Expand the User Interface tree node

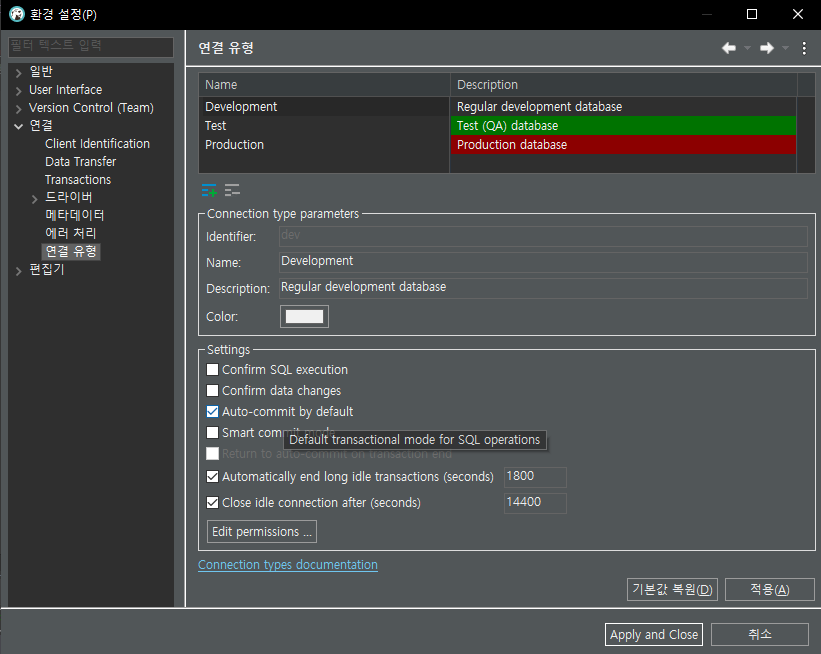point(18,91)
